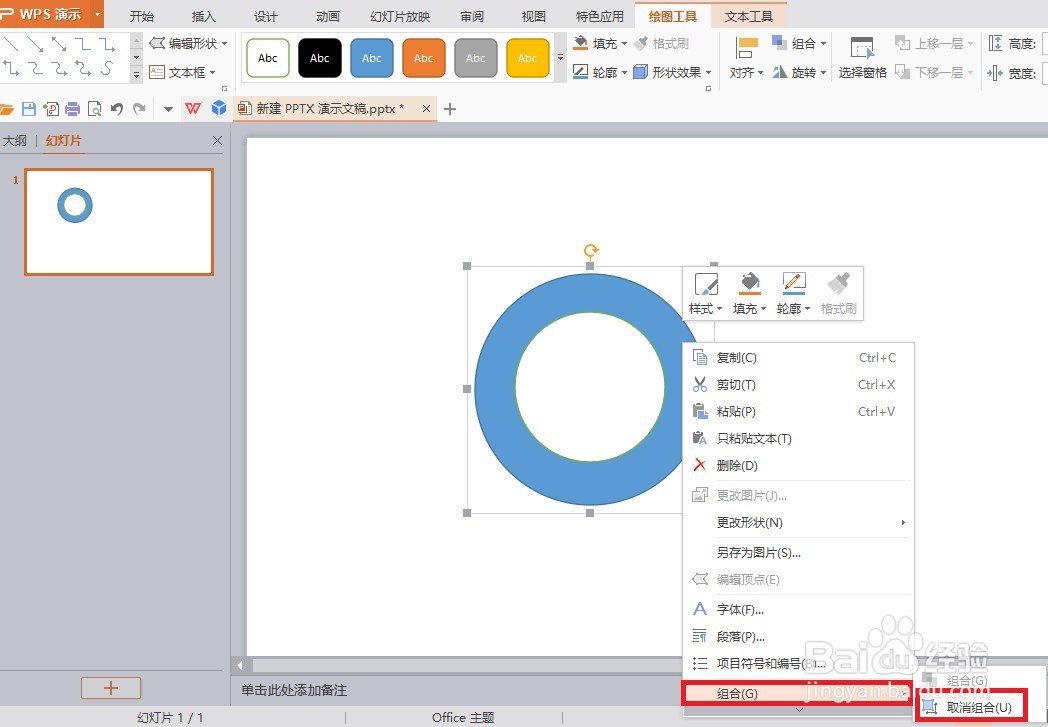
Task: Switch to the 幻灯片放映 ribbon tab
Action: [400, 16]
